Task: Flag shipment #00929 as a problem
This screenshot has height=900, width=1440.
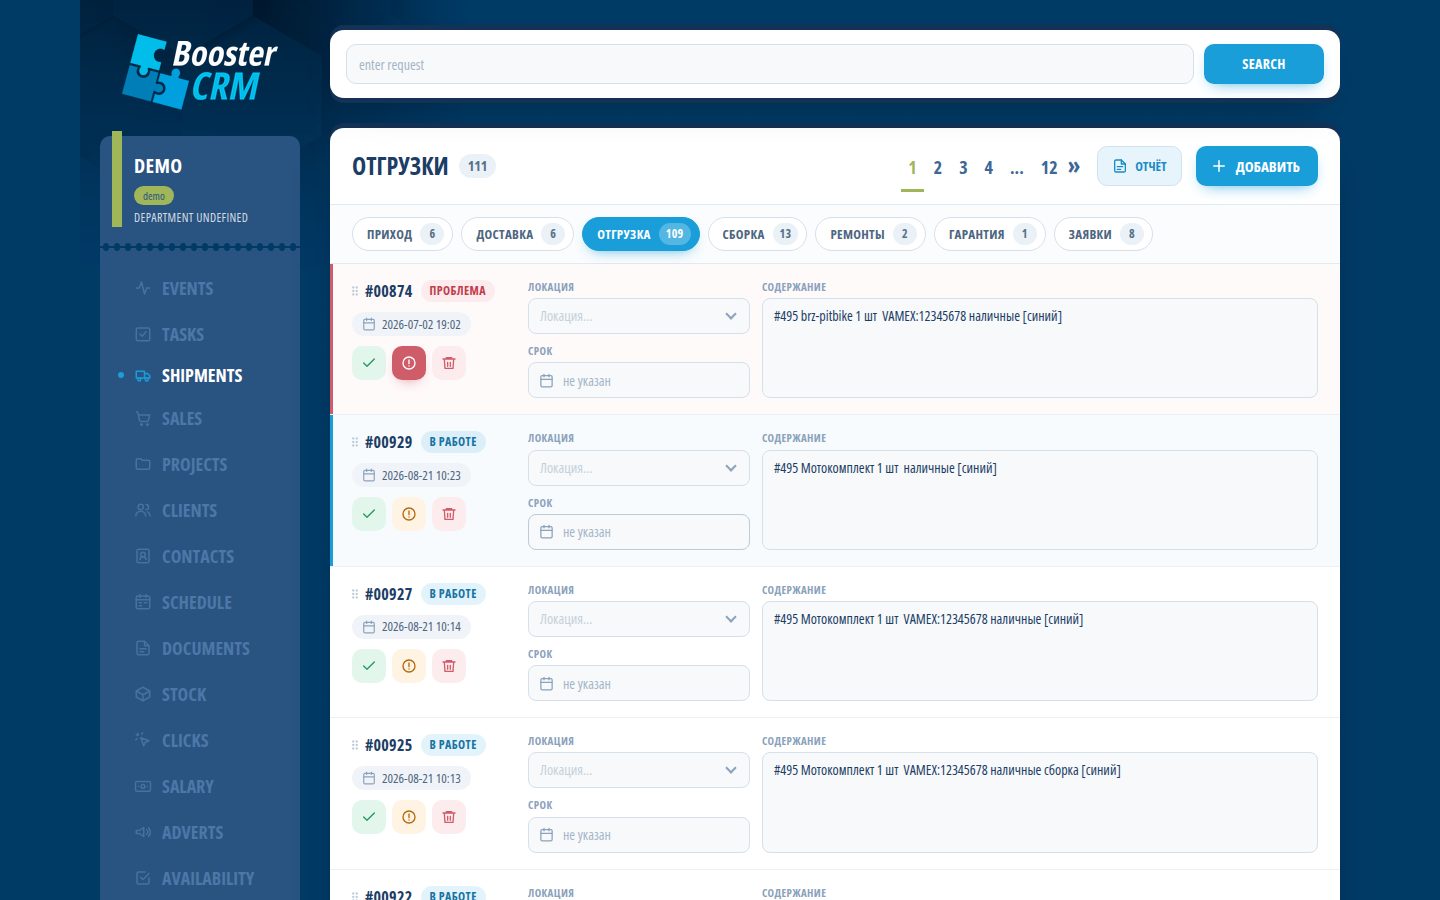Action: [409, 514]
